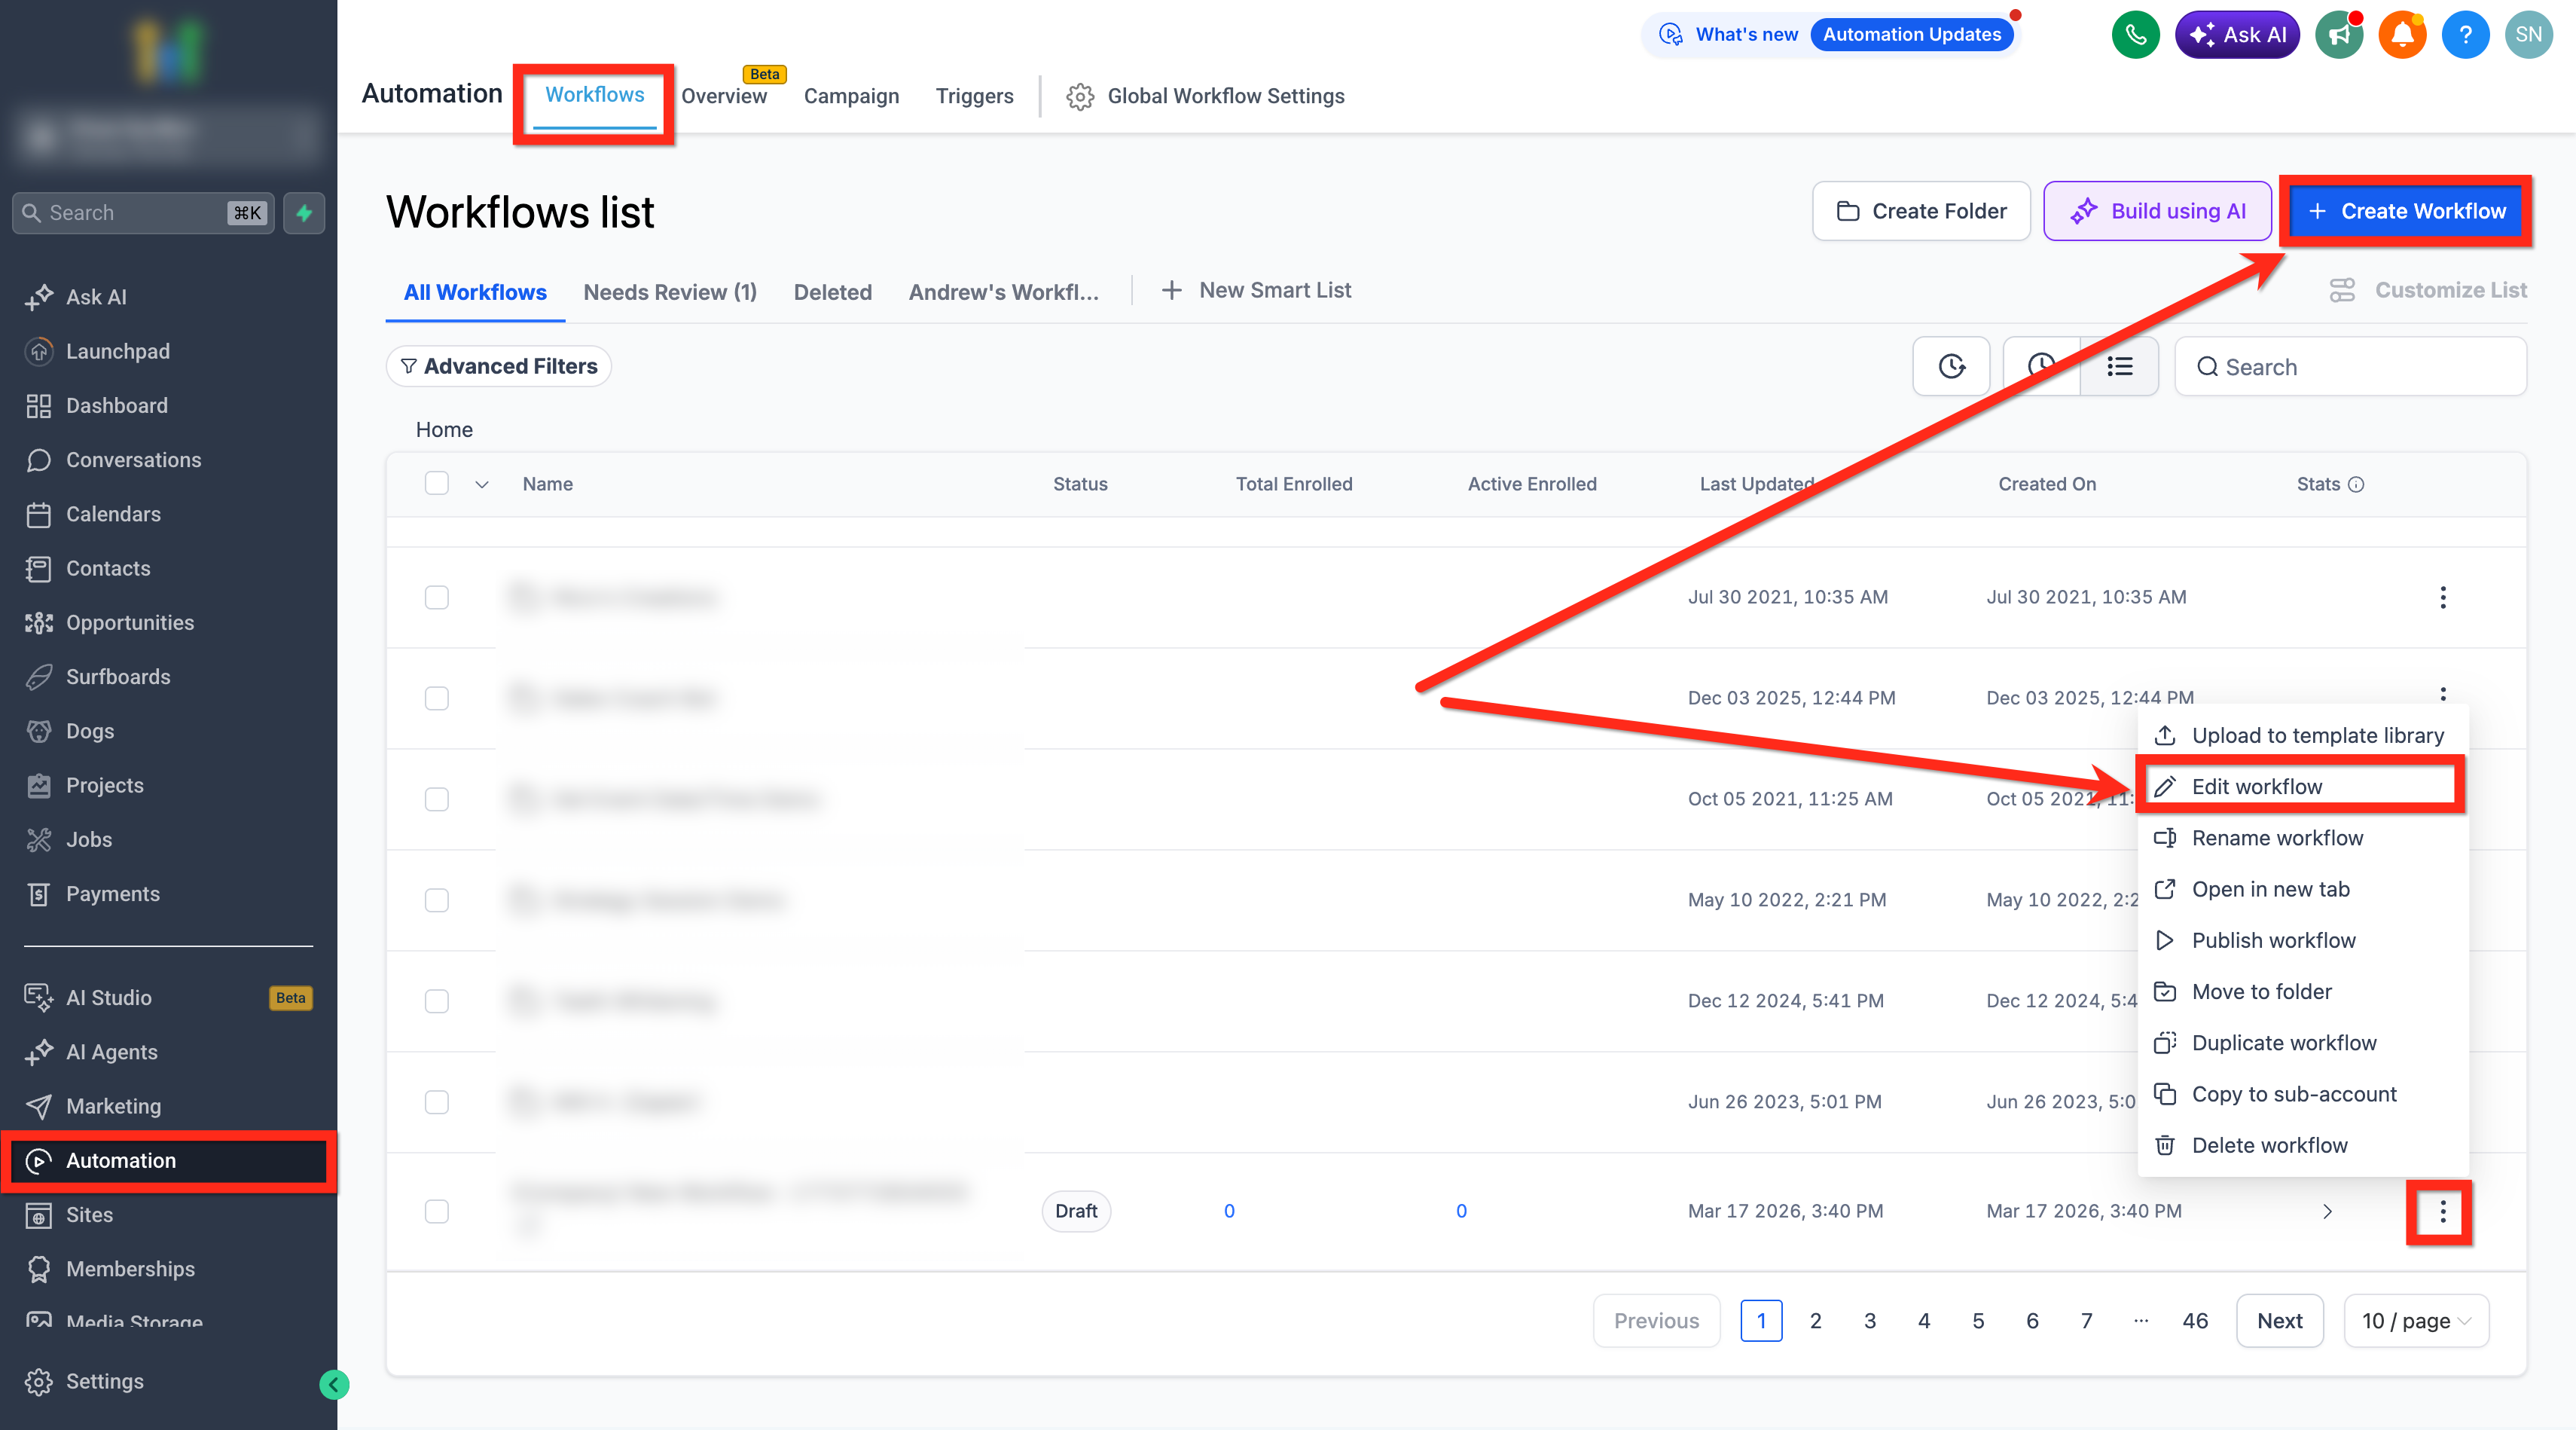
Task: Open the blue help question mark
Action: pyautogui.click(x=2465, y=35)
